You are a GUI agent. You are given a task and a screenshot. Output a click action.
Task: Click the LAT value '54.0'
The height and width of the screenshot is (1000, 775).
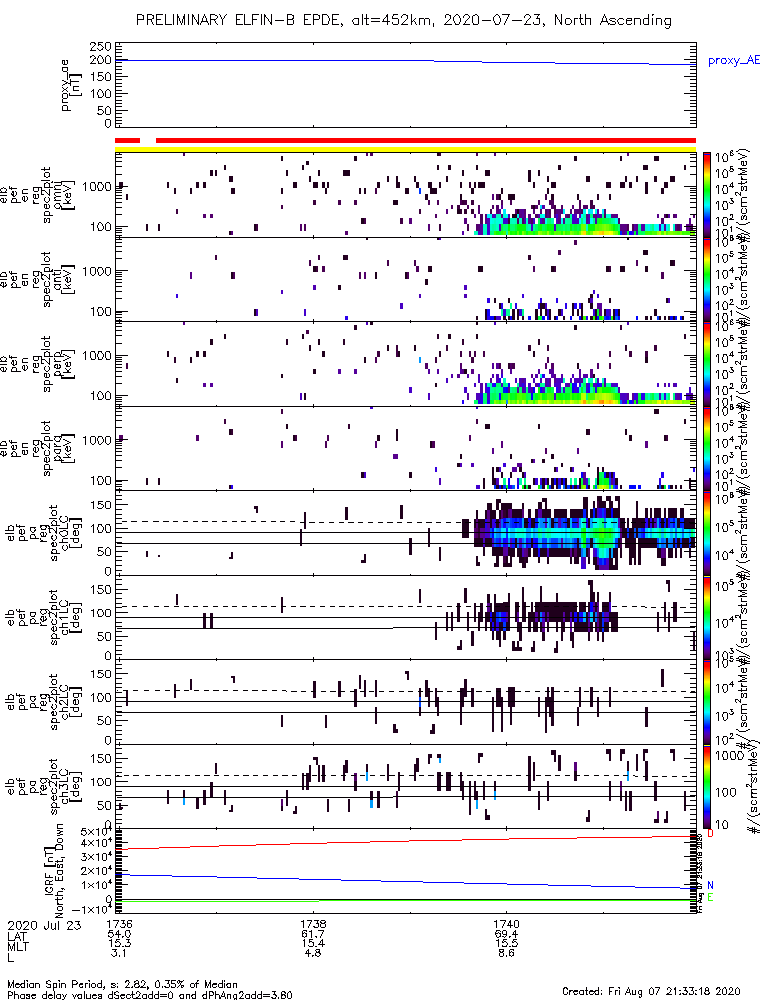[119, 934]
